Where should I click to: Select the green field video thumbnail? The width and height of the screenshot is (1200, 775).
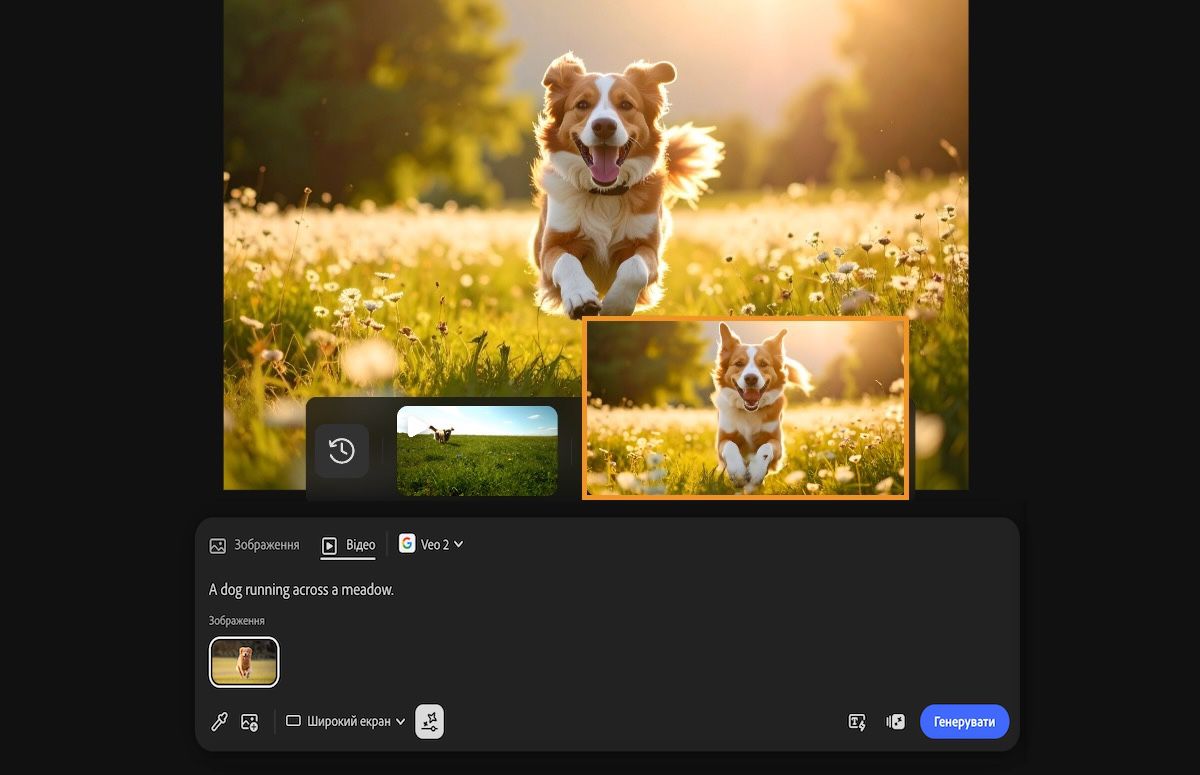tap(477, 451)
